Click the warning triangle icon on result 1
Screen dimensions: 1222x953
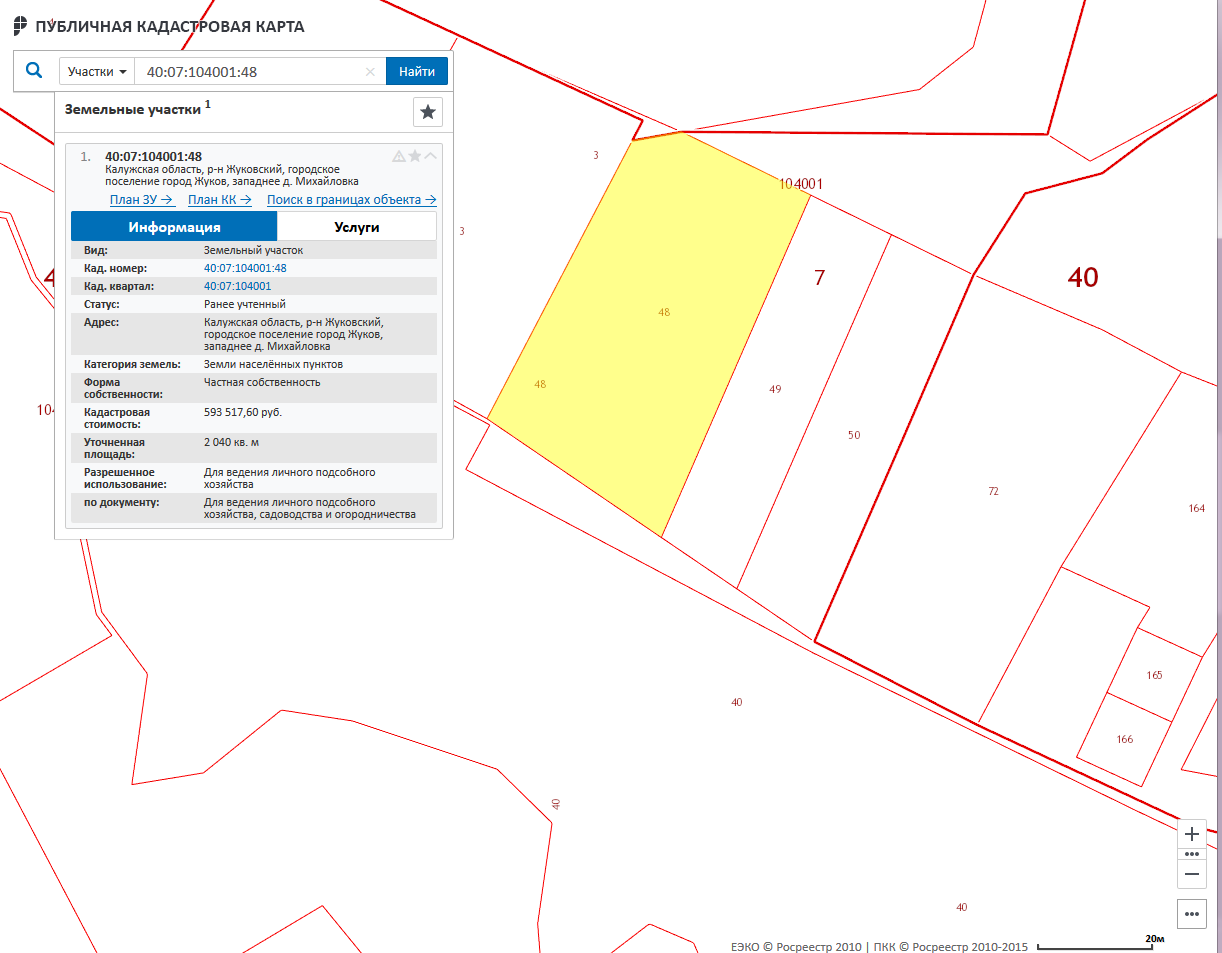399,156
